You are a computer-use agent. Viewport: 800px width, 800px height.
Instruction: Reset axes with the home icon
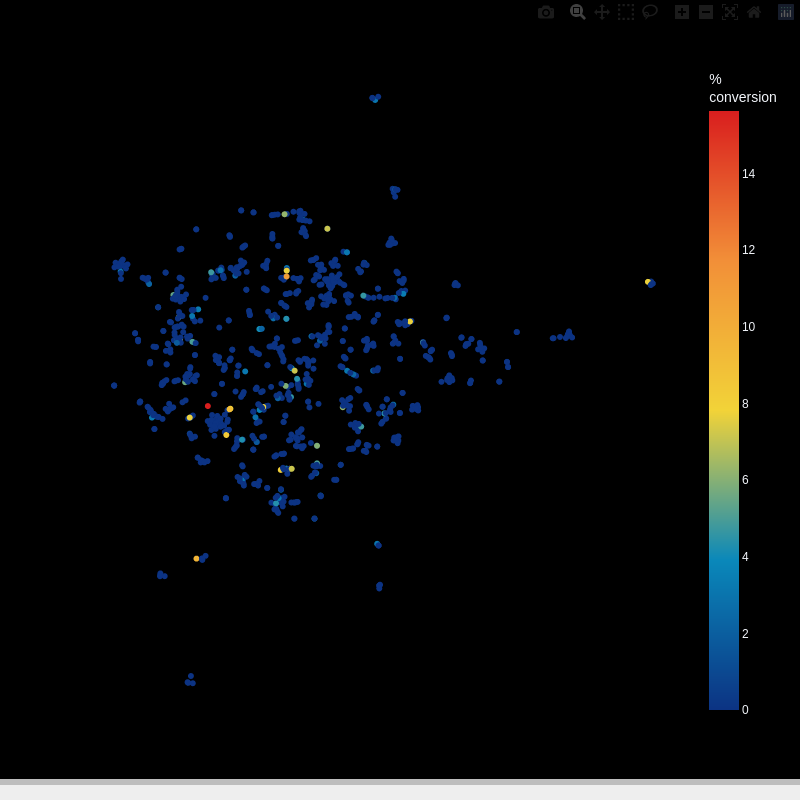tap(754, 12)
